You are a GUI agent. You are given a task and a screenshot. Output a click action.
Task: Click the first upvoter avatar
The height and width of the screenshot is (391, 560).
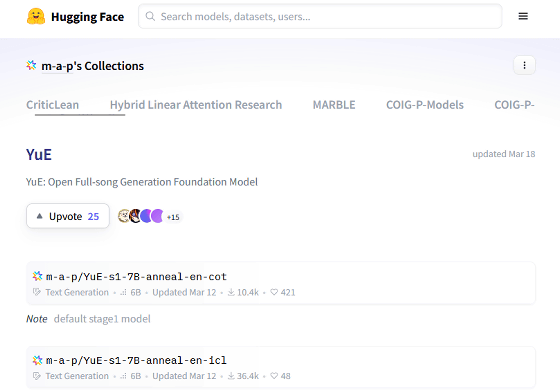tap(124, 216)
